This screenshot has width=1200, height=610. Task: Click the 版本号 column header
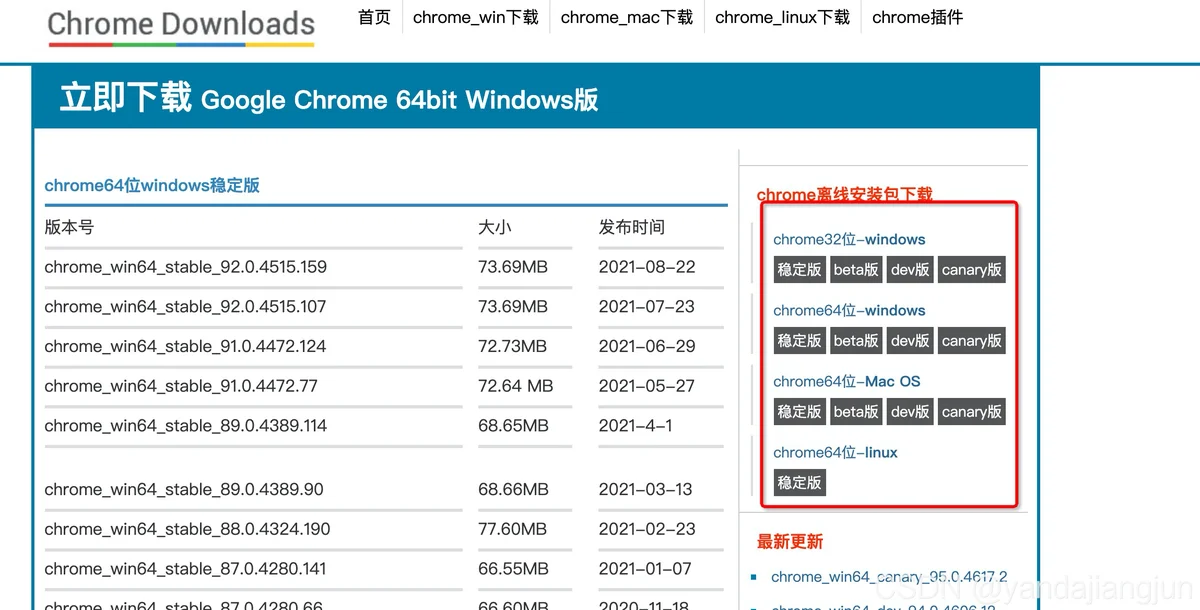(69, 227)
